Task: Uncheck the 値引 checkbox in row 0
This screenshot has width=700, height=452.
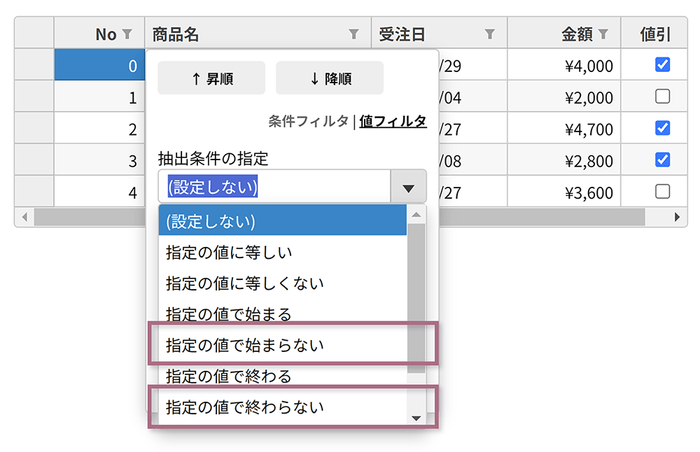Action: pos(662,65)
